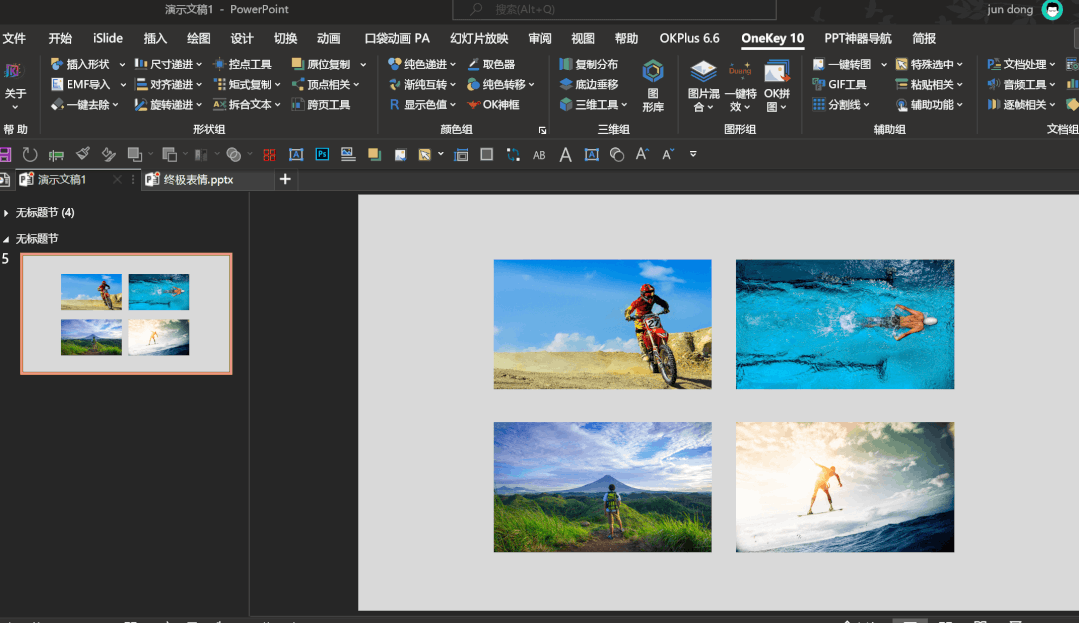
Task: Open the OKPlus 6.6 ribbon tab
Action: click(689, 38)
